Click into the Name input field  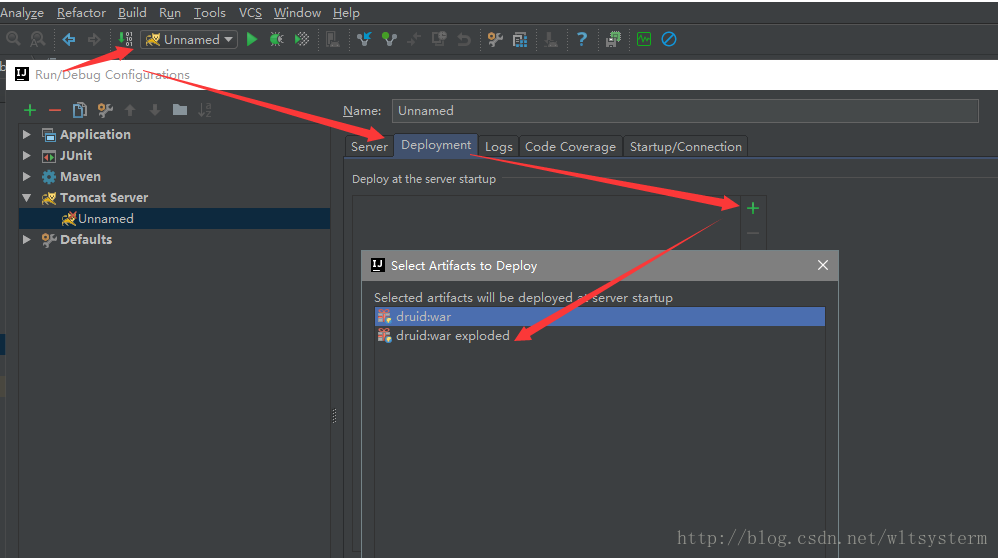coord(685,111)
